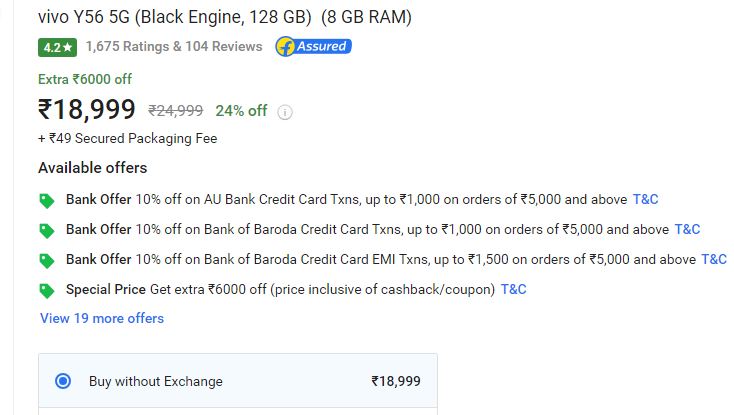Click the green 4.2 star rating badge
This screenshot has width=734, height=415.
pyautogui.click(x=57, y=47)
